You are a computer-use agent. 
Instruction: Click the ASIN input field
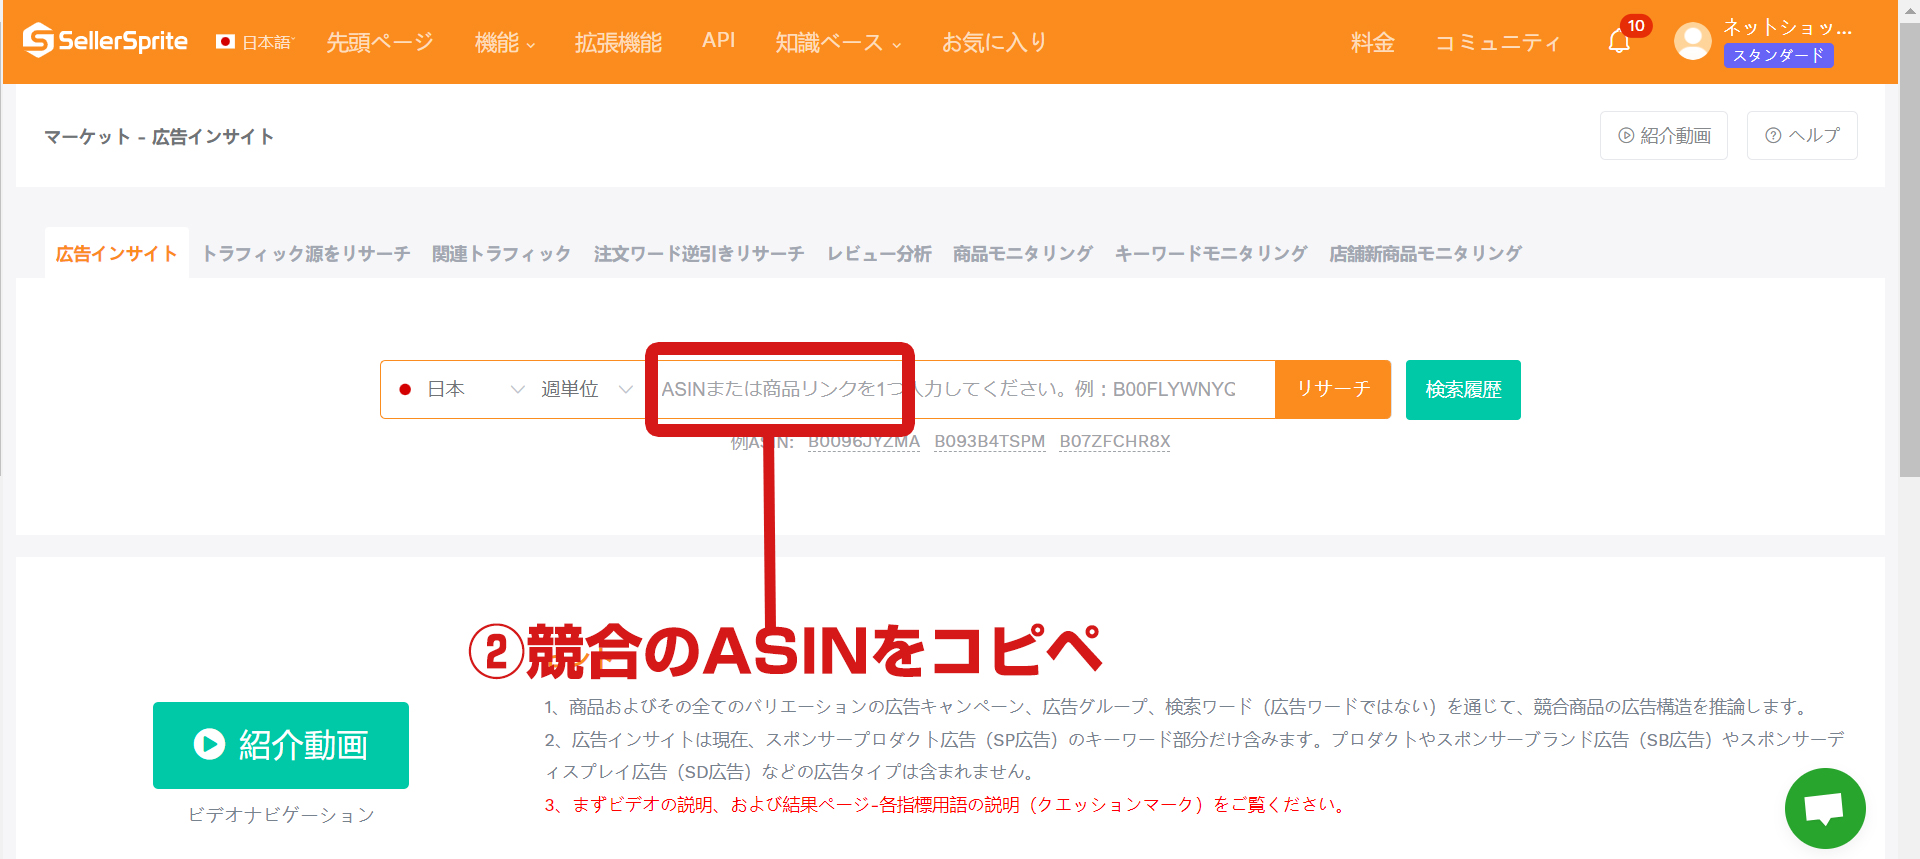coord(962,389)
